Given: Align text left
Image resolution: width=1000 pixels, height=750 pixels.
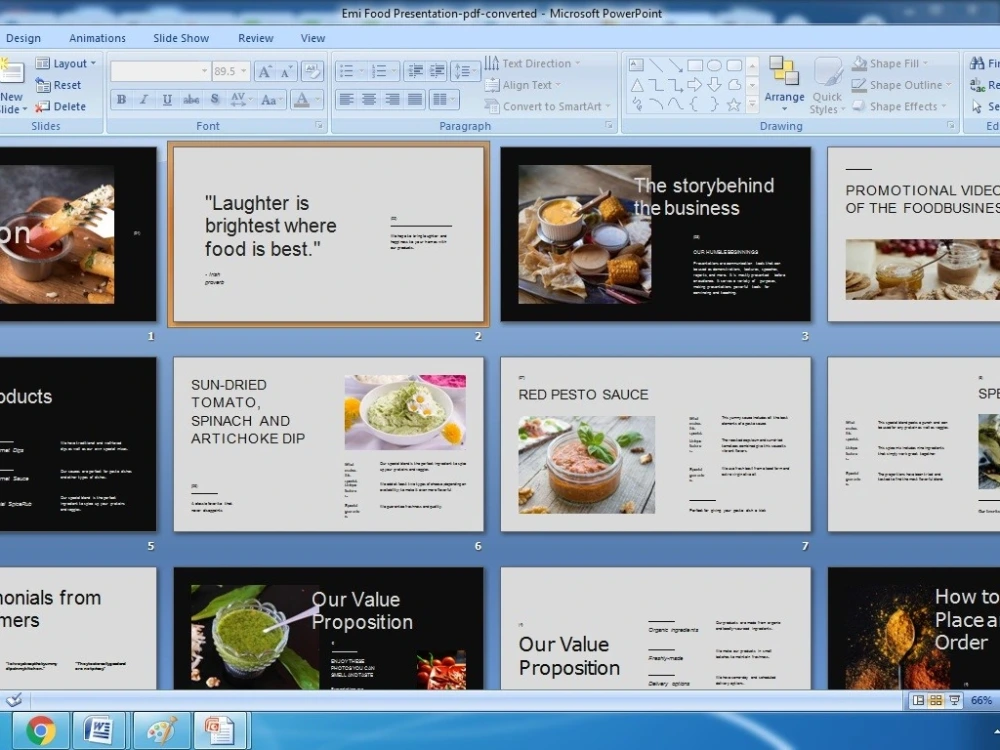Looking at the screenshot, I should [346, 99].
